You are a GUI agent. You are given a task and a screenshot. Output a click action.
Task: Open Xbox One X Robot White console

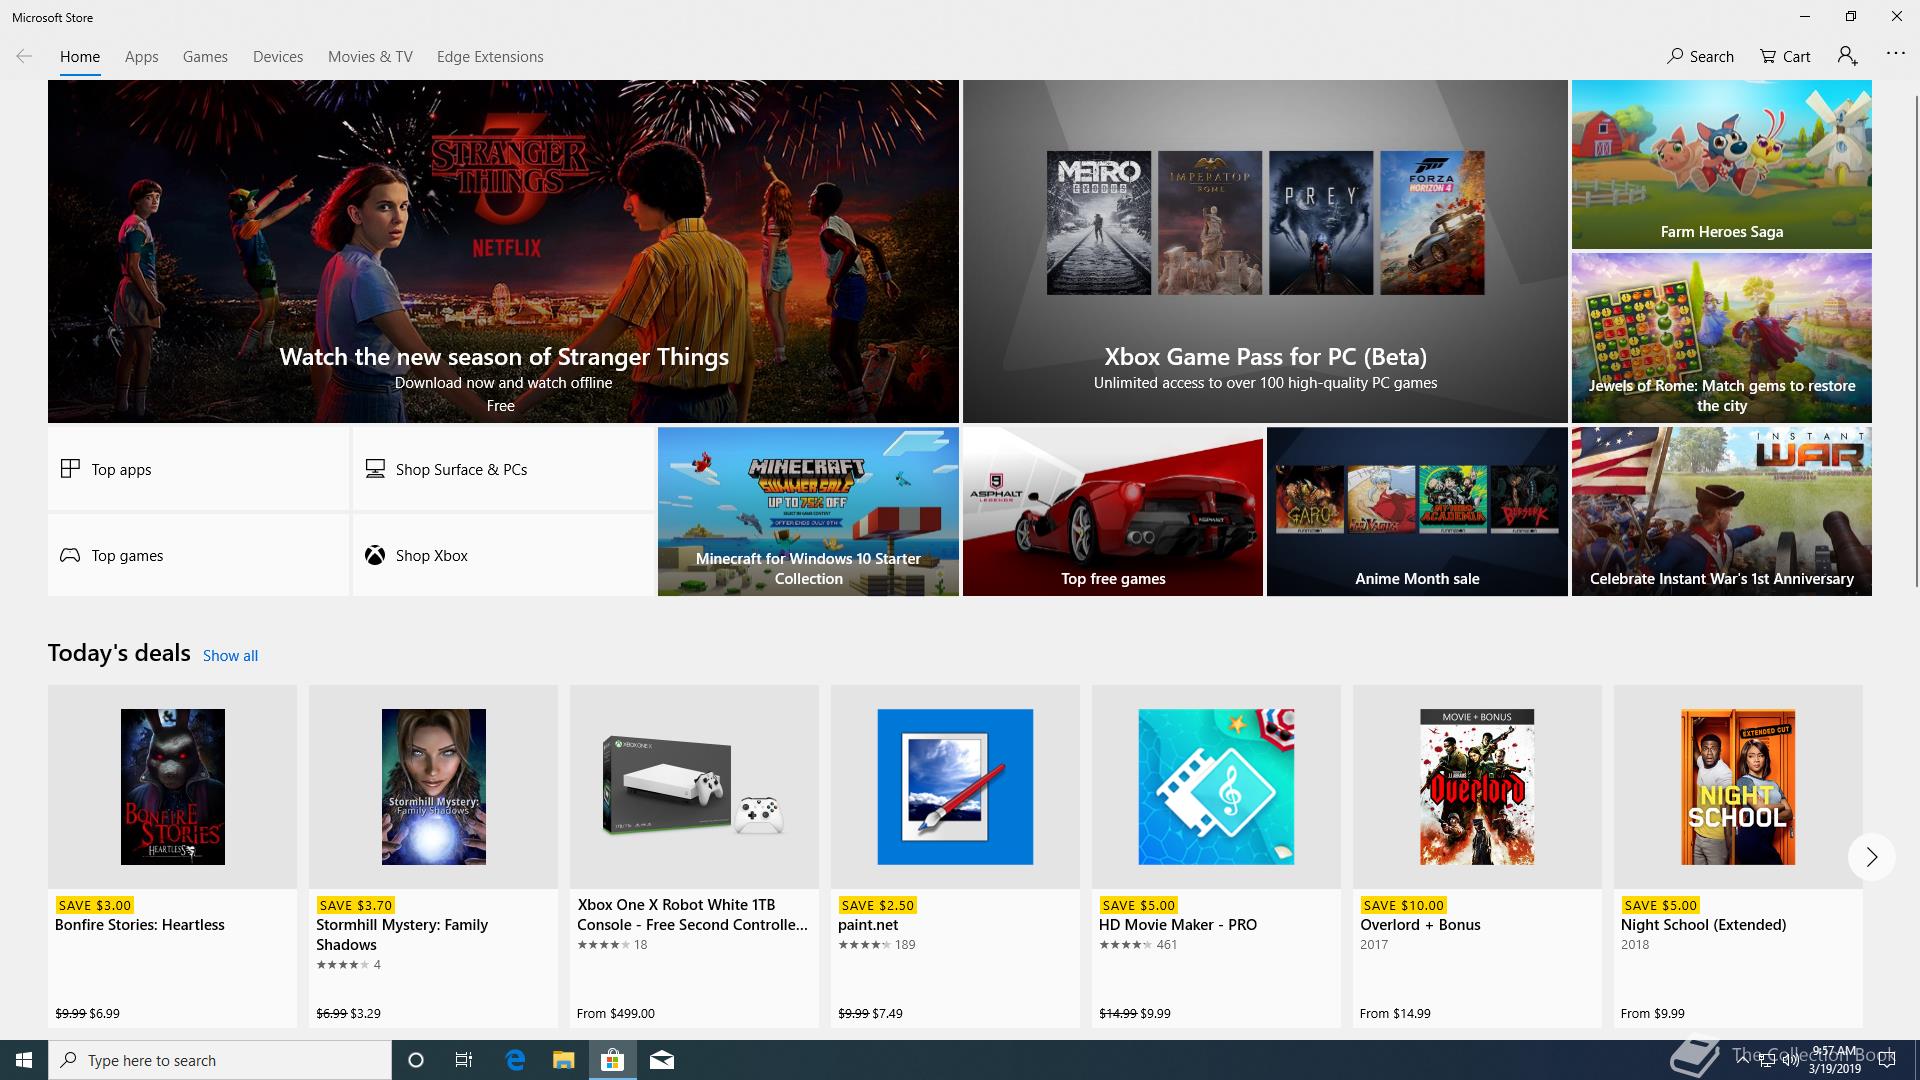tap(694, 856)
